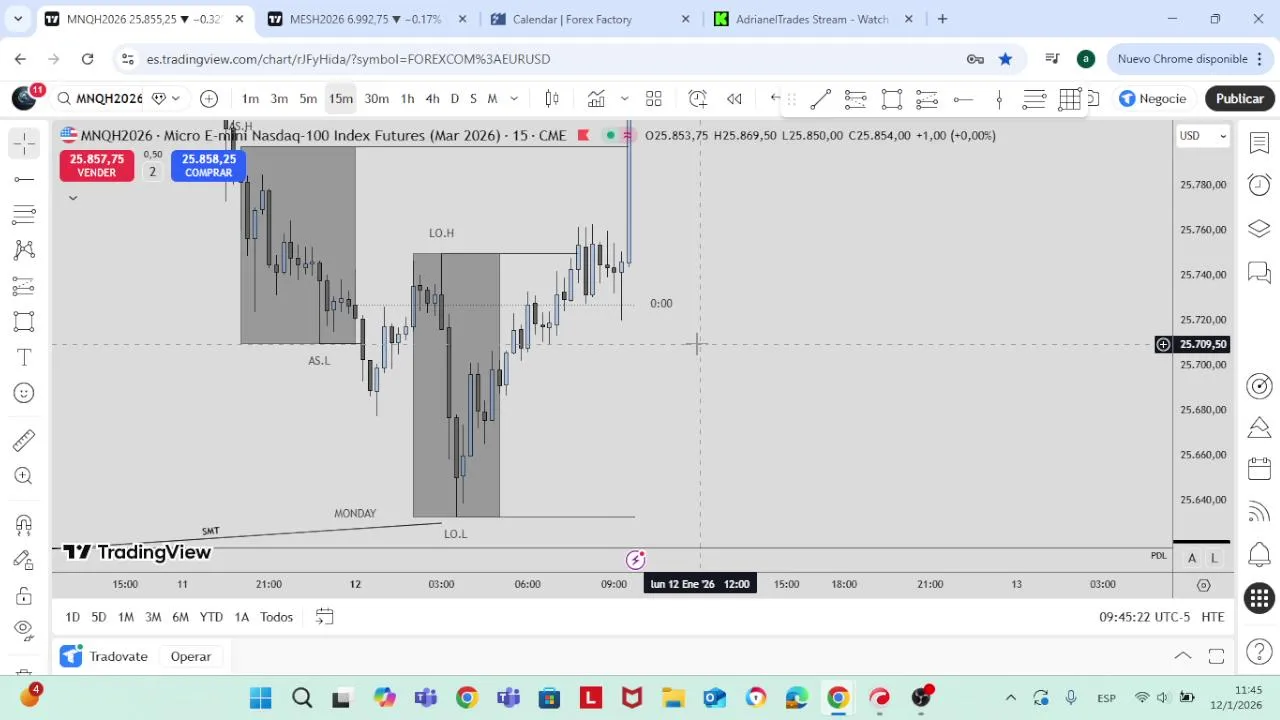Switch to the 3m timeframe

pos(279,98)
